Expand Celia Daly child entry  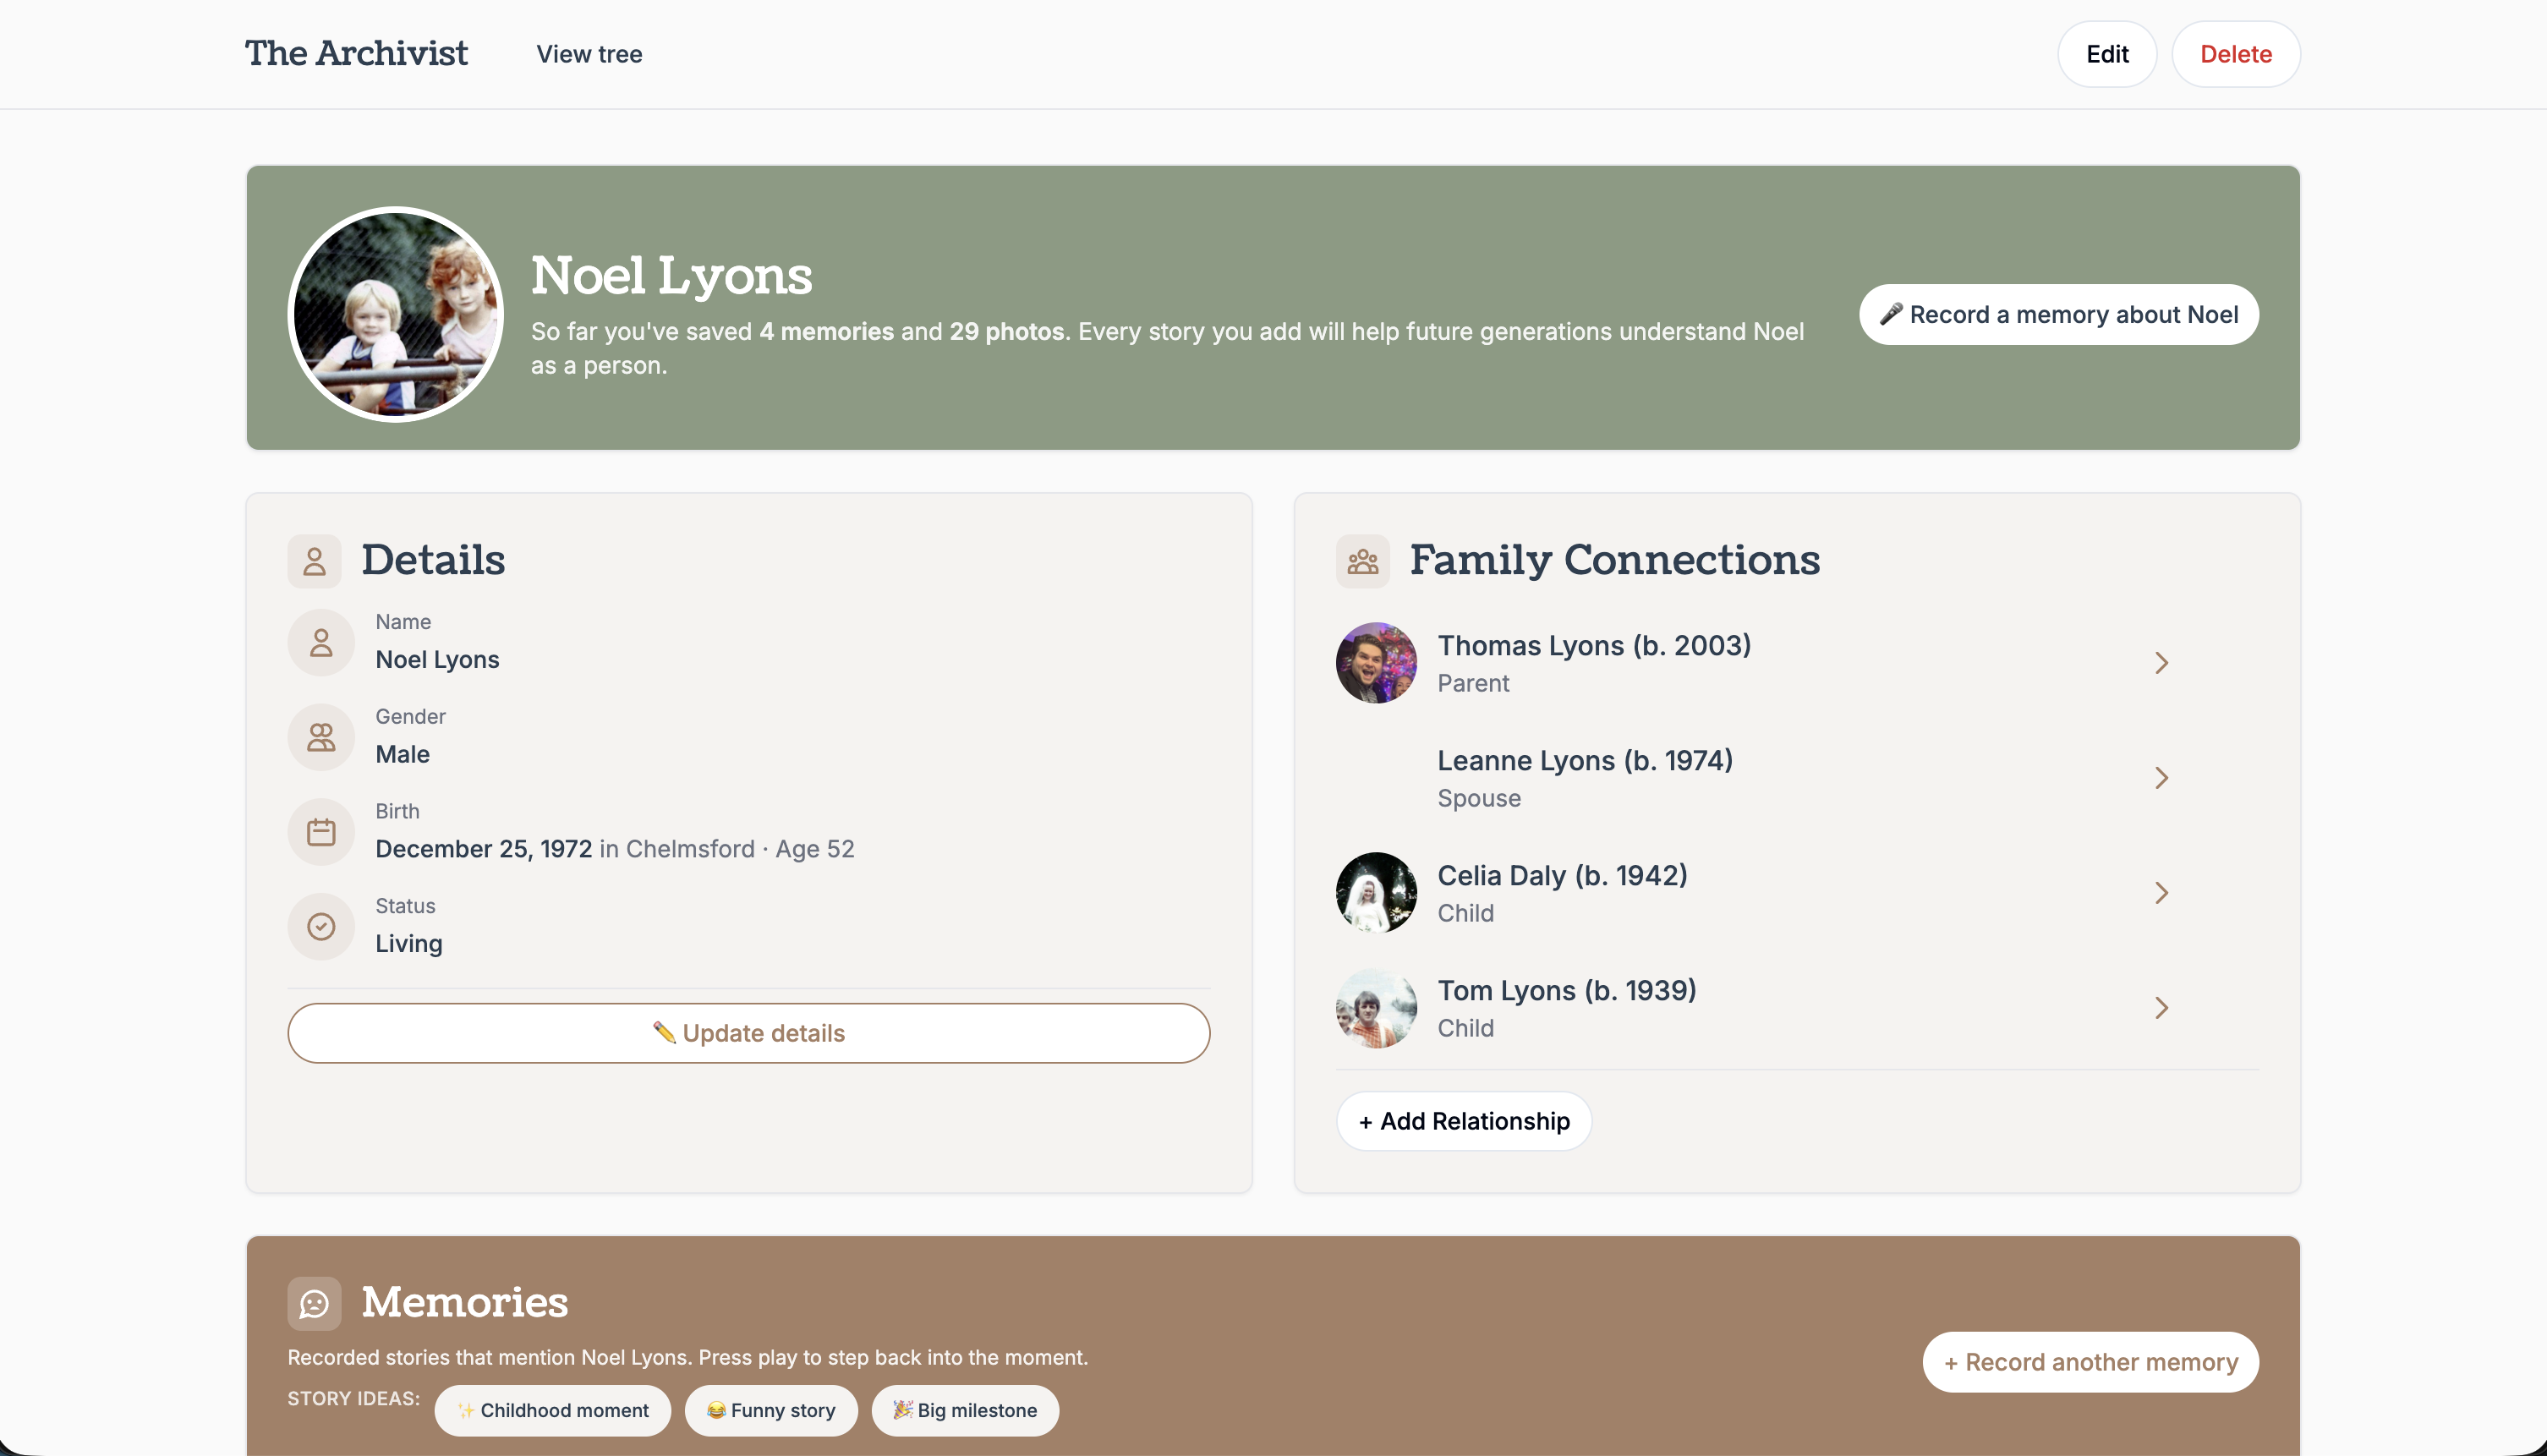pyautogui.click(x=2162, y=892)
